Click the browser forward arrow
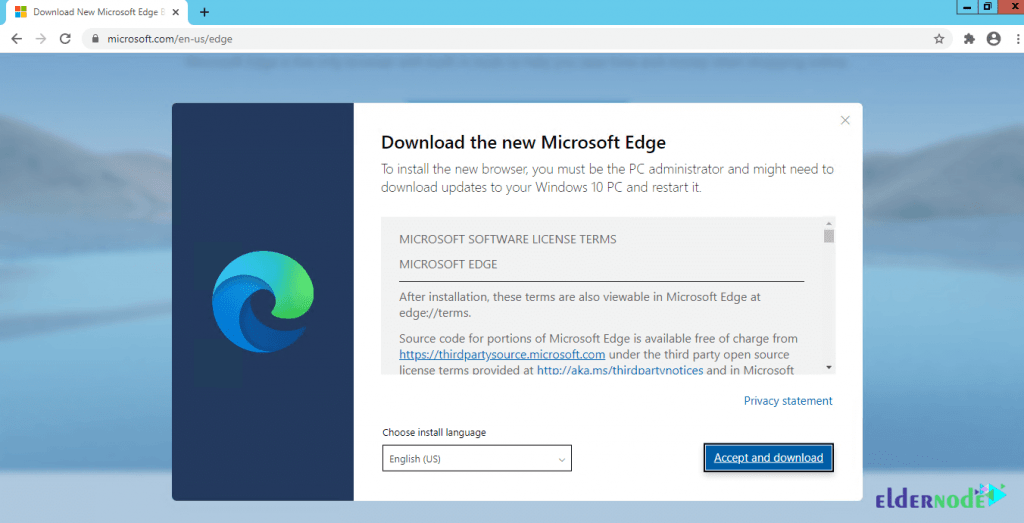This screenshot has width=1024, height=523. [x=41, y=39]
